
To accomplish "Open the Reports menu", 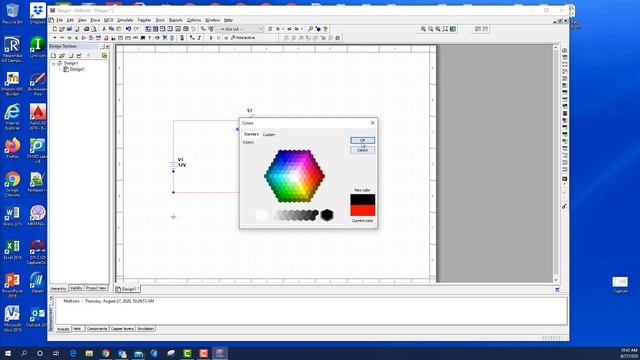I will tap(176, 20).
